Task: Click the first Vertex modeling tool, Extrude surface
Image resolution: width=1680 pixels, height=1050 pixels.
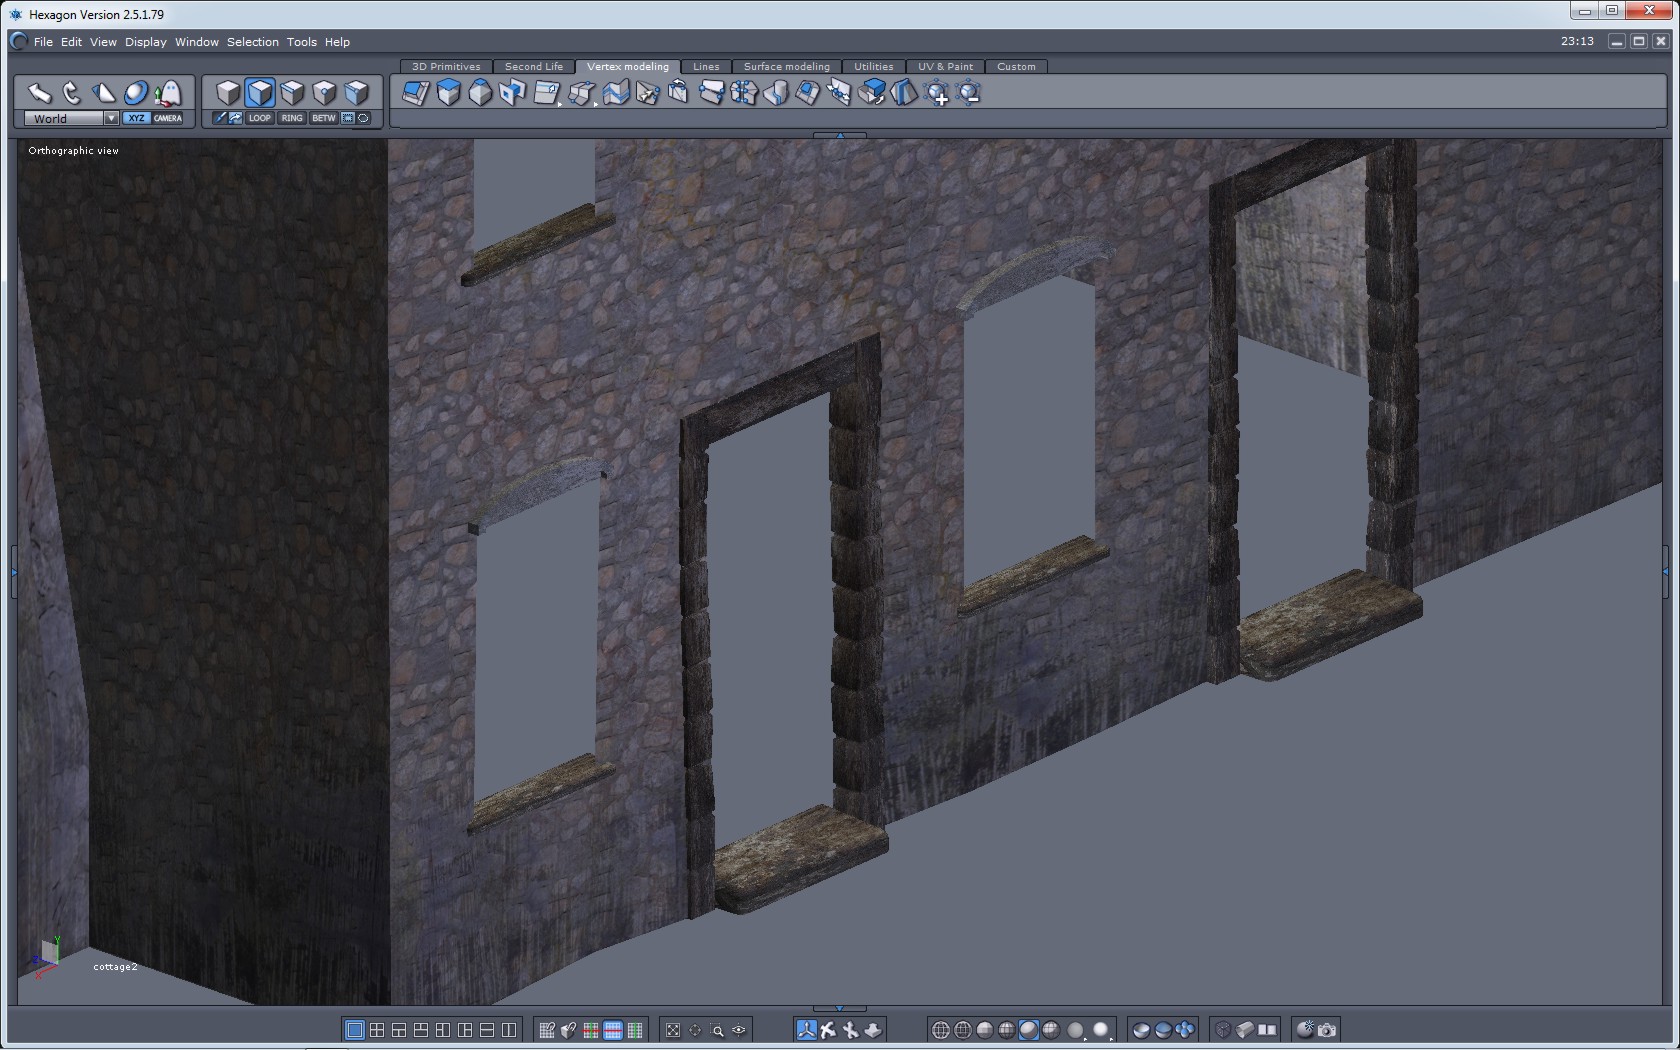Action: (x=416, y=93)
